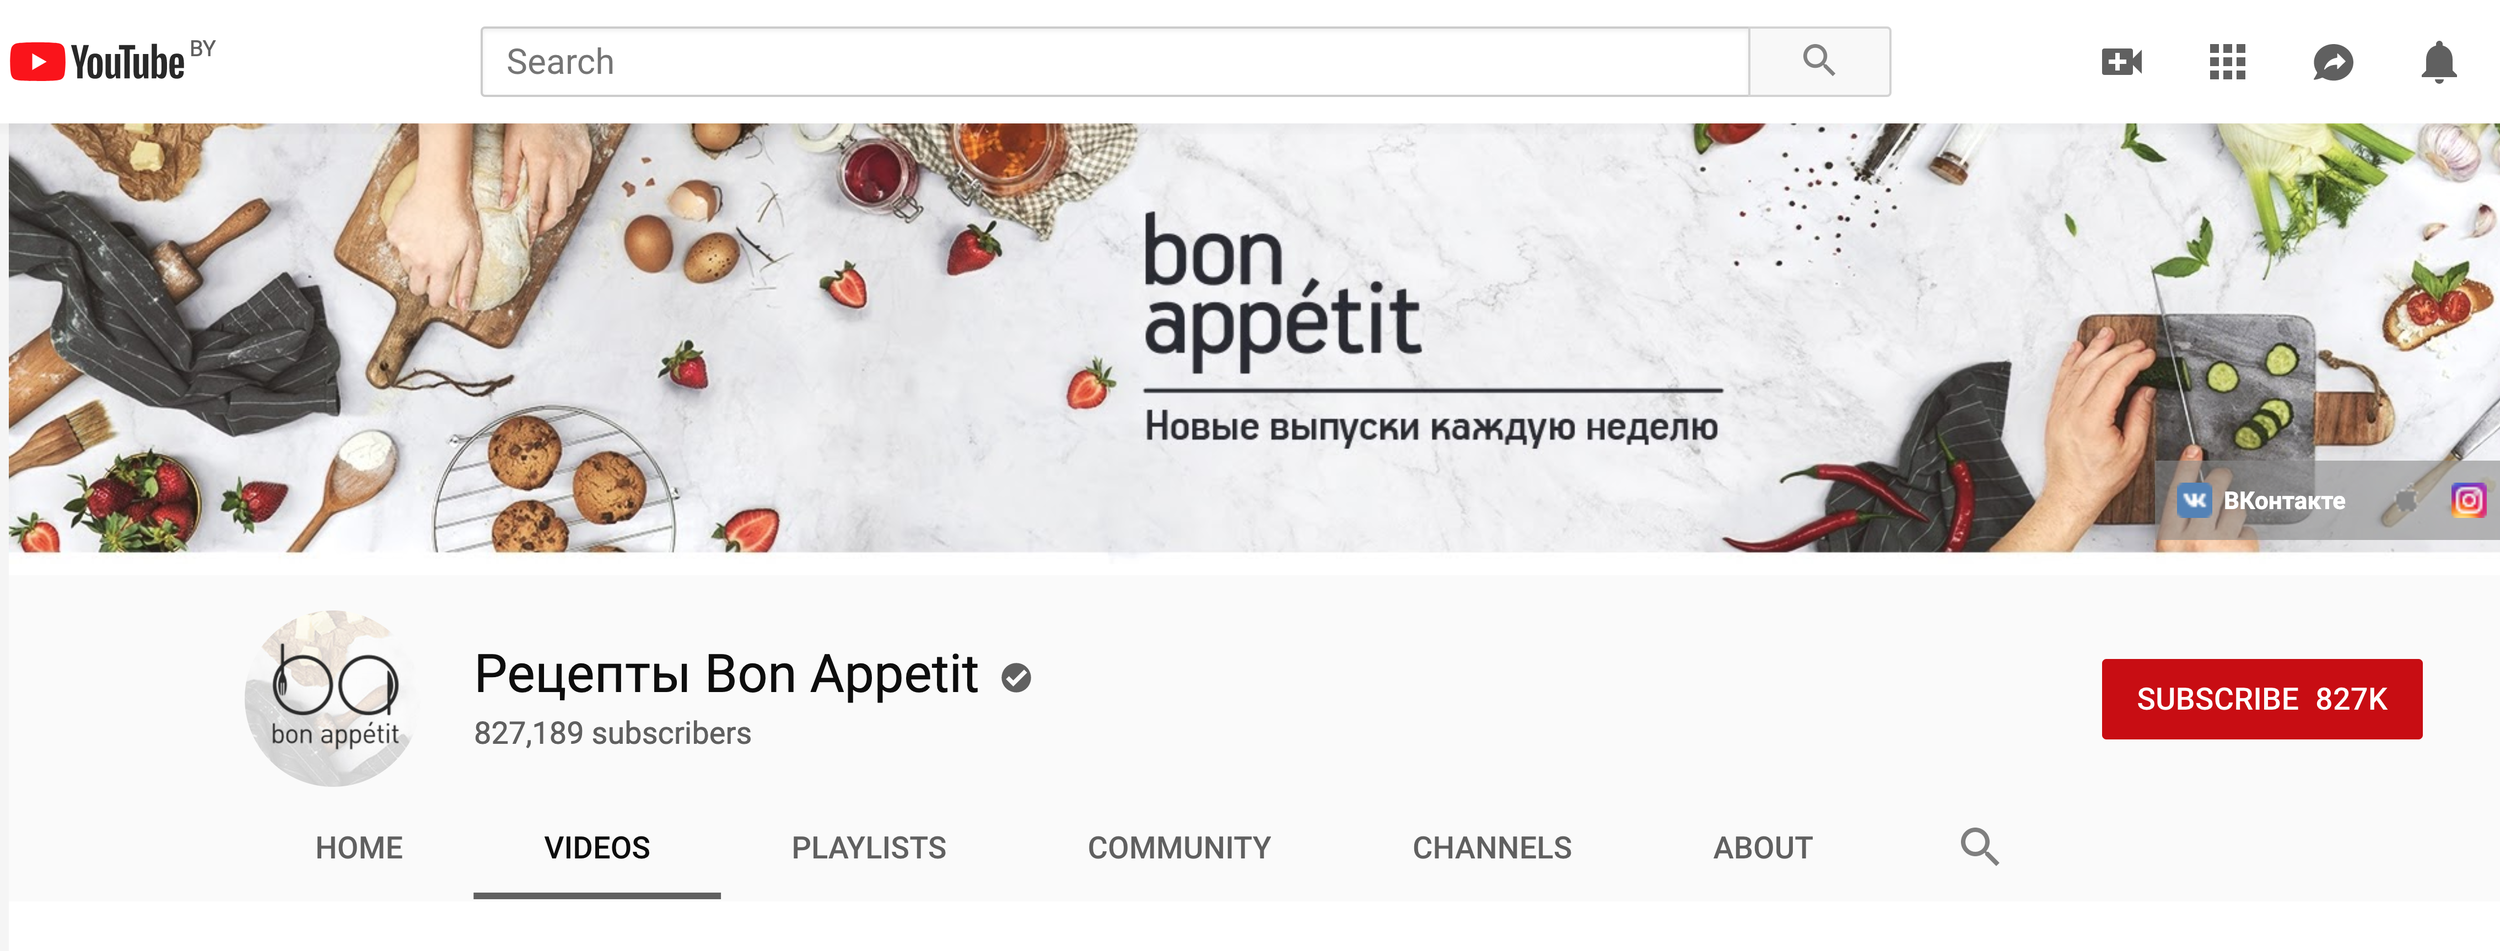The image size is (2500, 951).
Task: Open the share messages arrow icon
Action: coord(2333,63)
